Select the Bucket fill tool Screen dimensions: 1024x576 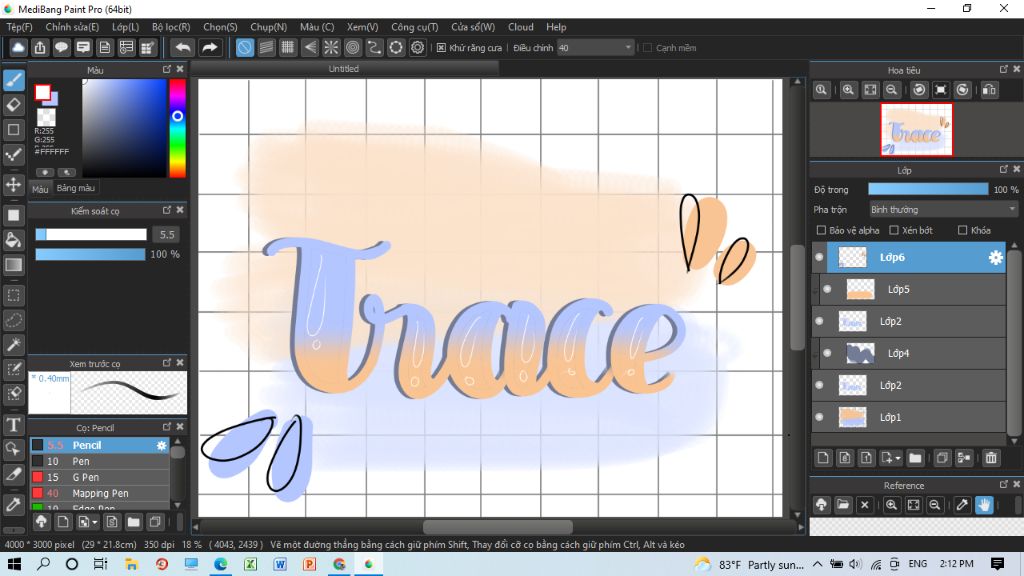14,240
